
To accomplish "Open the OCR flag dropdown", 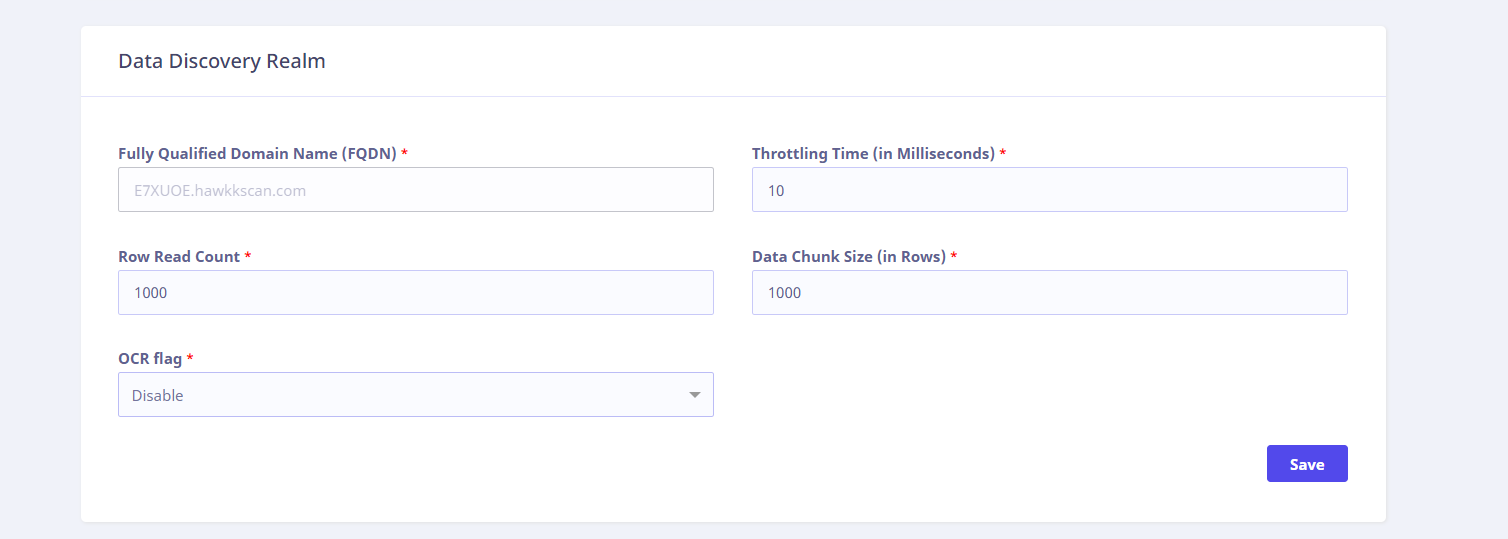I will pyautogui.click(x=415, y=395).
